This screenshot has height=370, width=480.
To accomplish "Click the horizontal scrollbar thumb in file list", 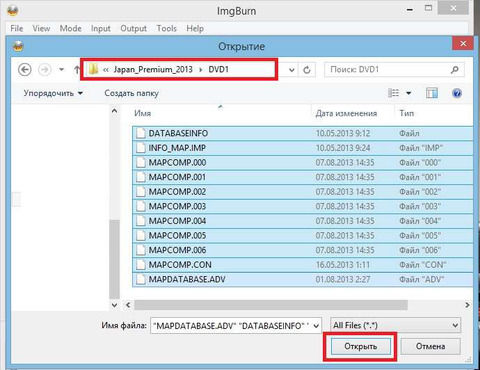I will coord(271,305).
